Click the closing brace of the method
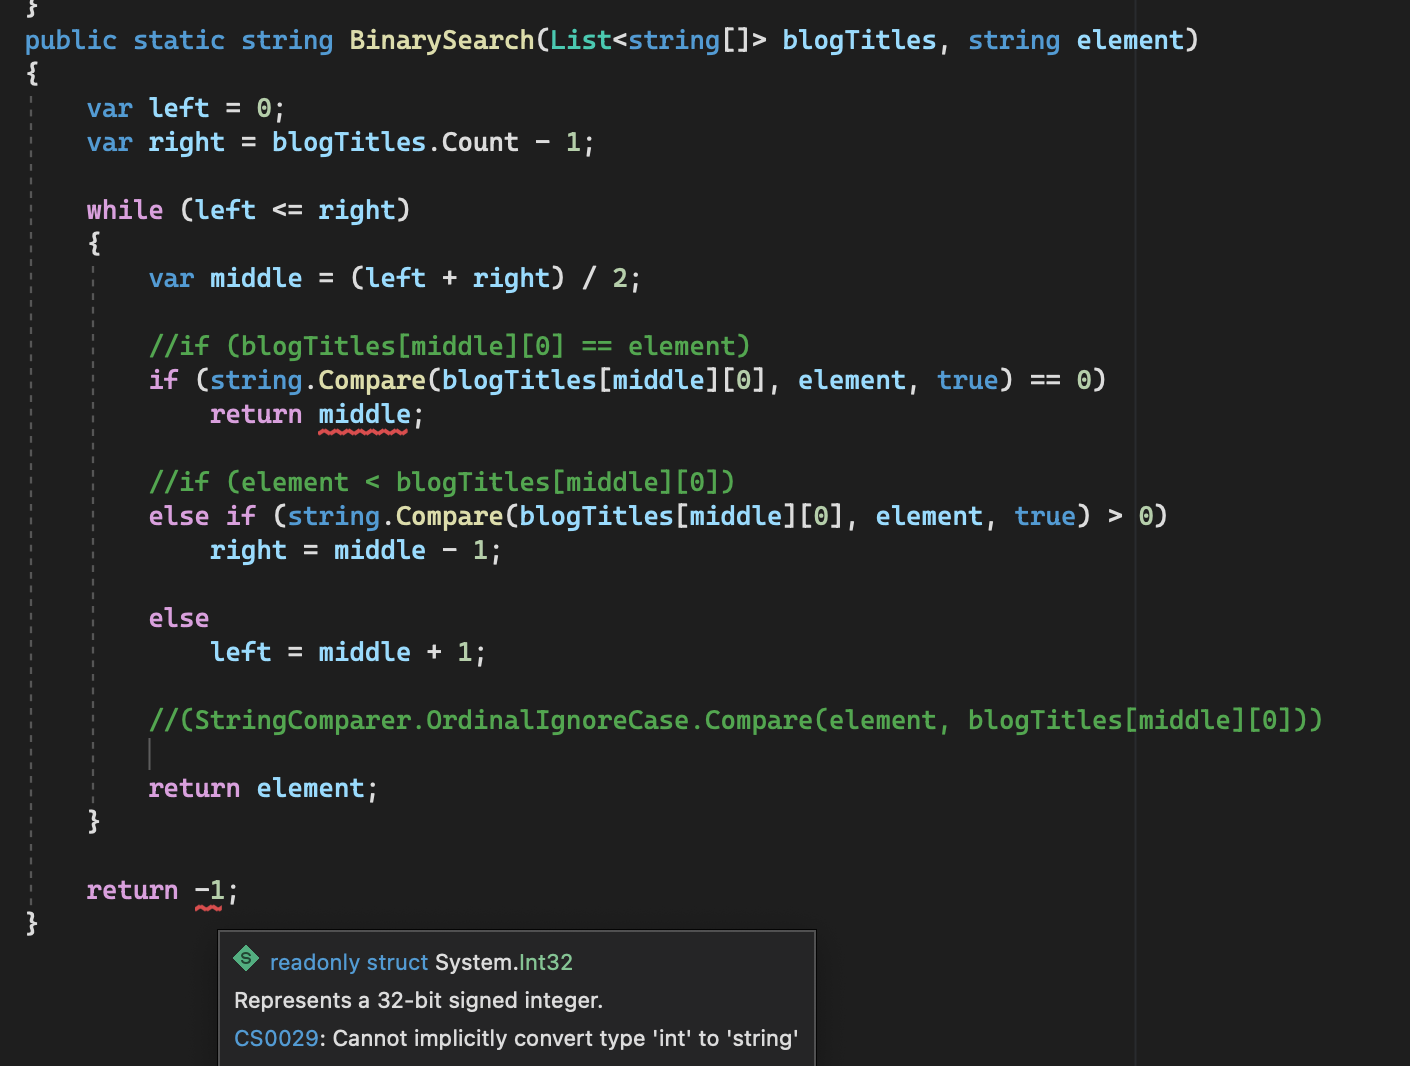The width and height of the screenshot is (1410, 1066). point(31,923)
